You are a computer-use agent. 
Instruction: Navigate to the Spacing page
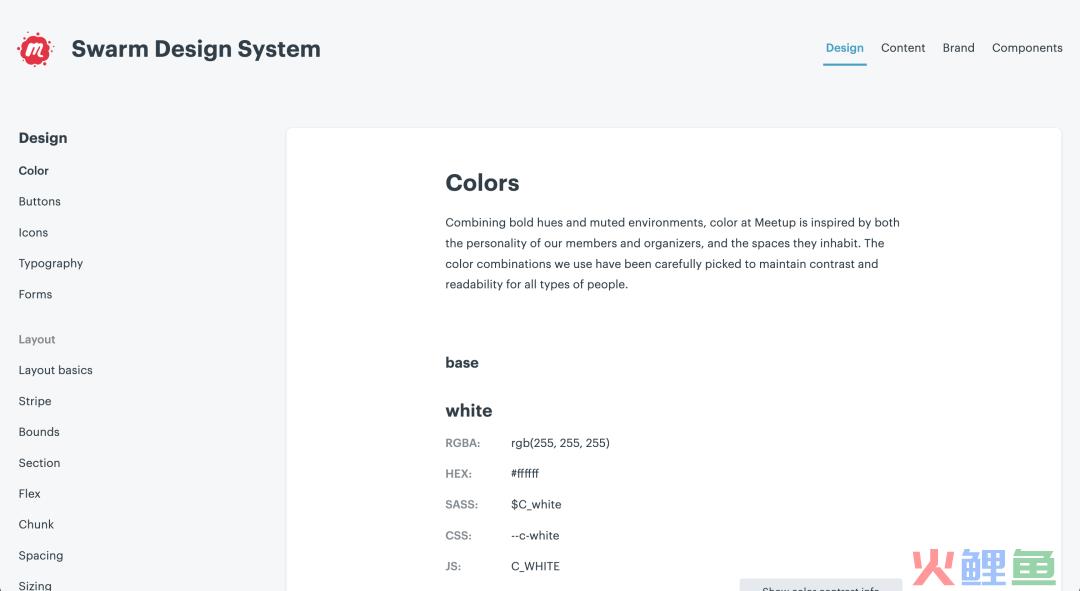pyautogui.click(x=41, y=555)
